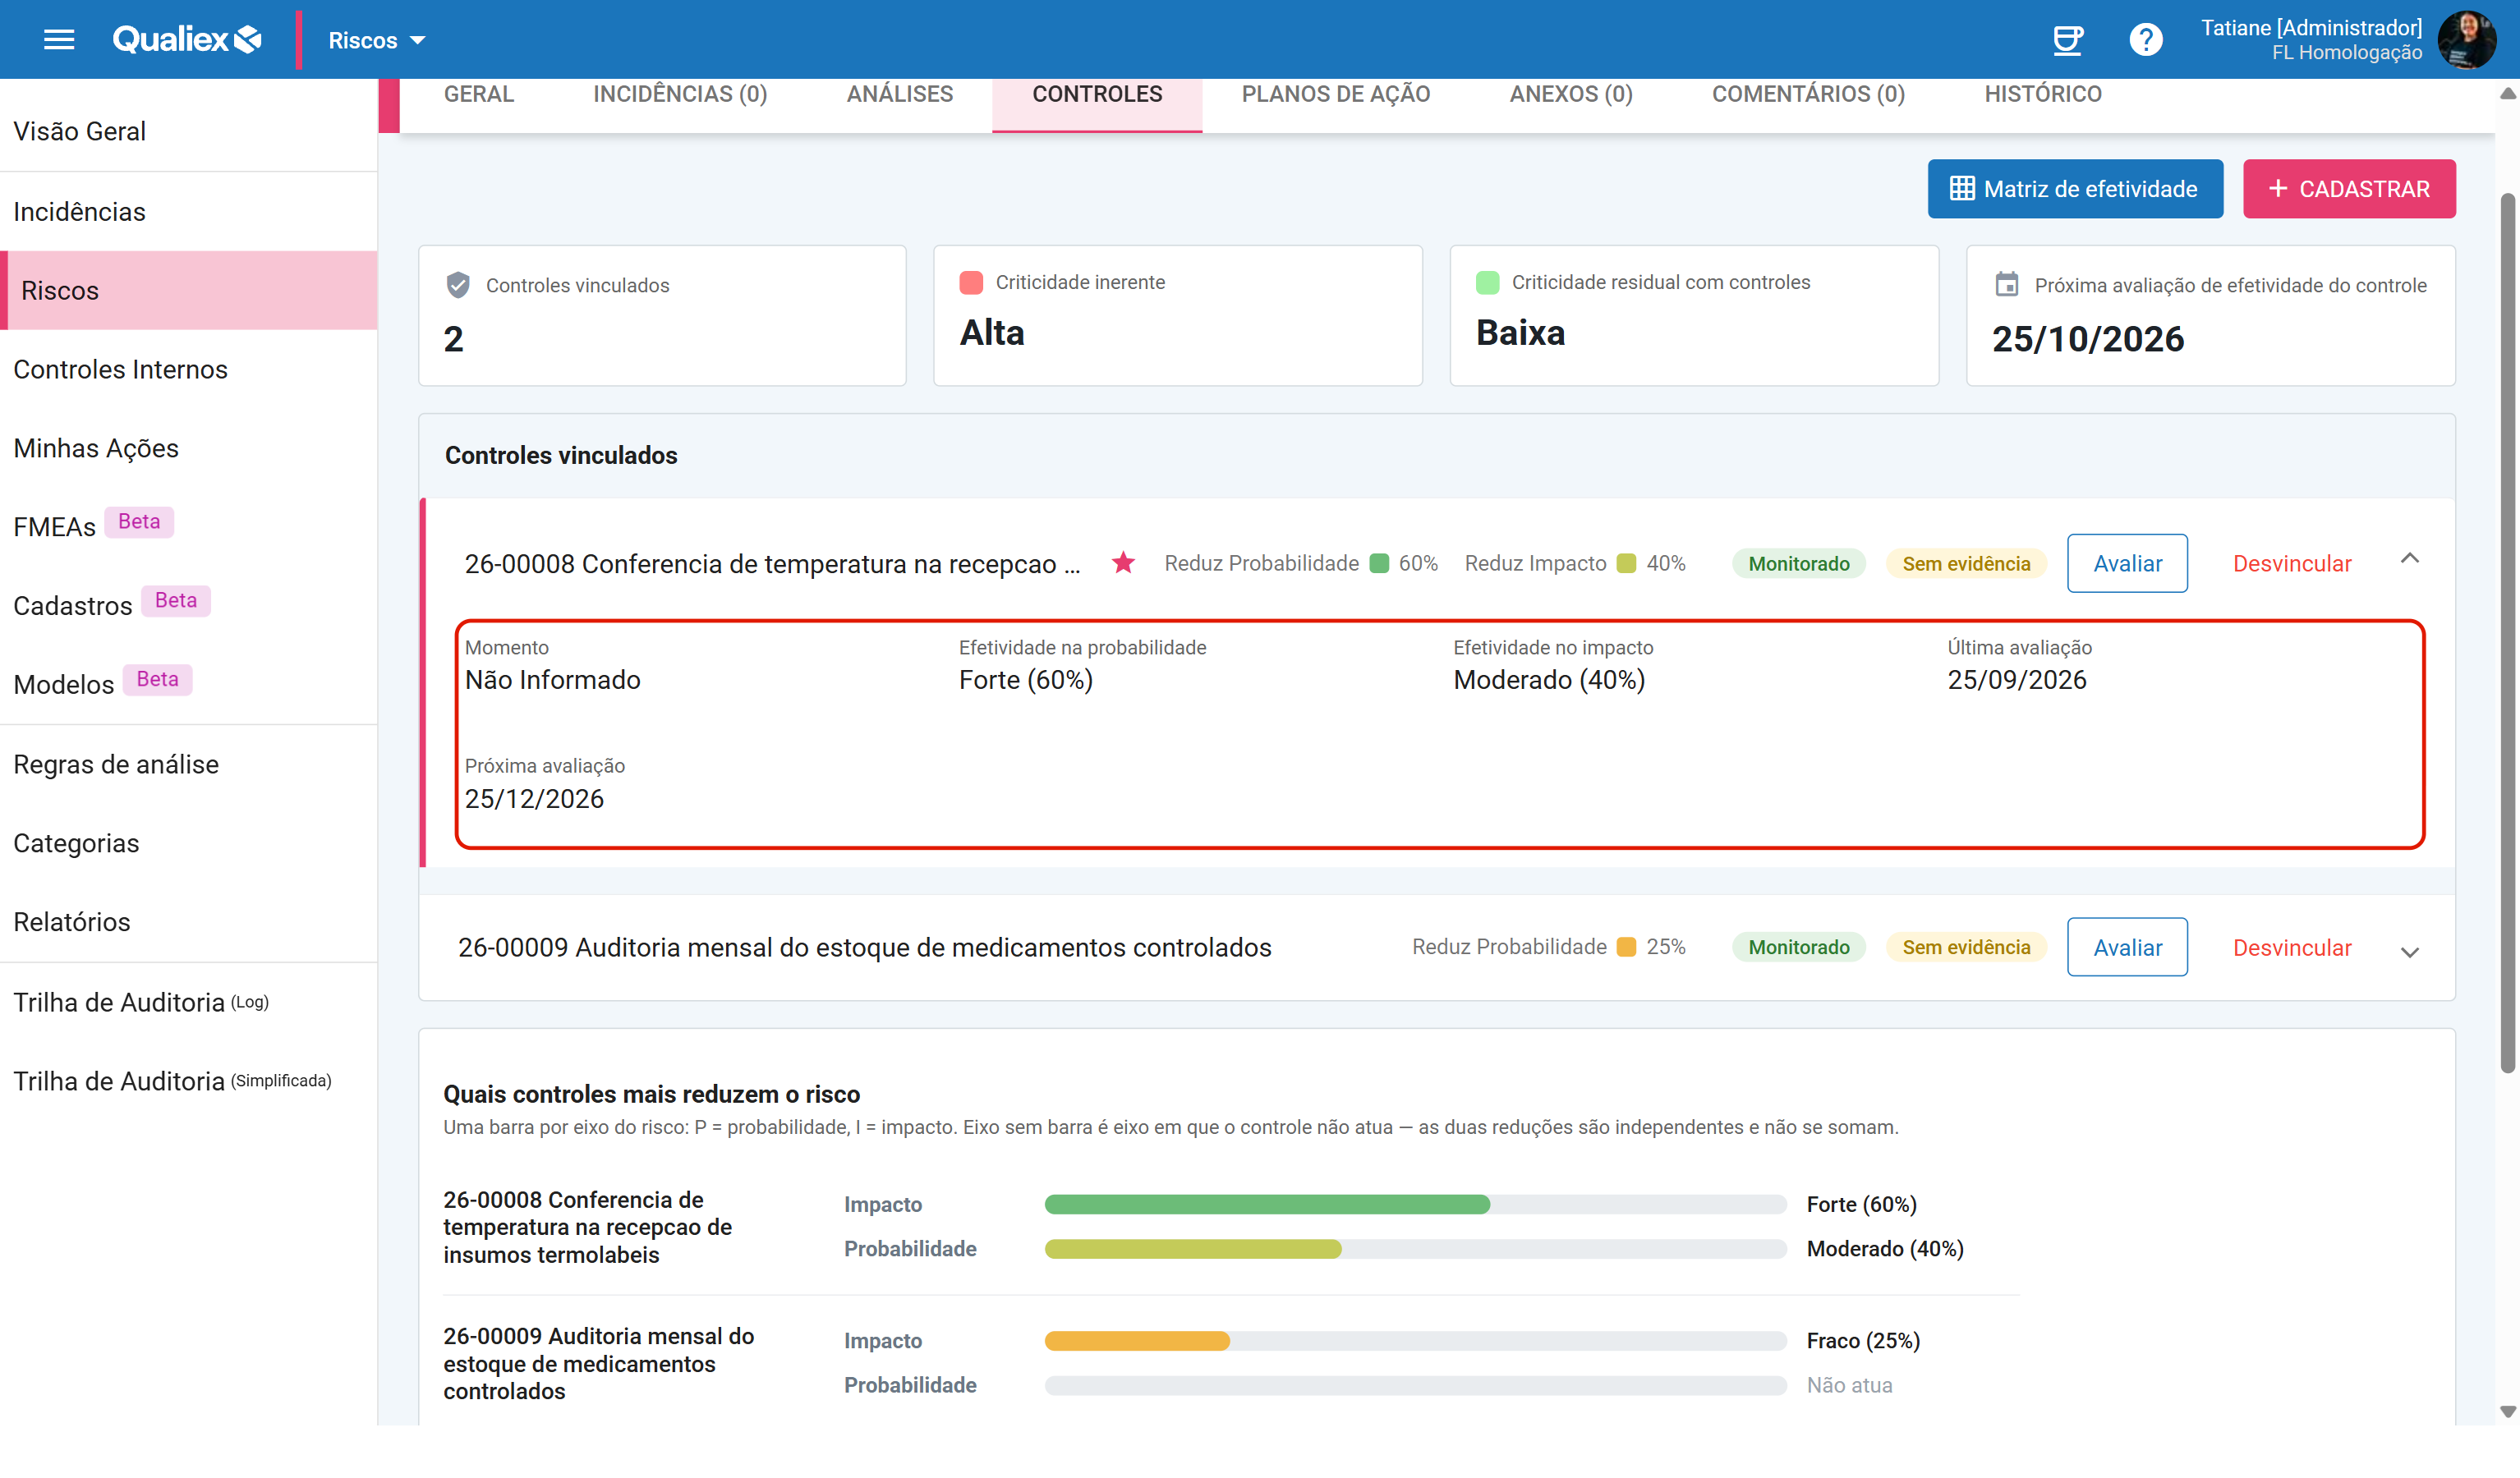This screenshot has width=2520, height=1478.
Task: Open Trilha de Auditoria (Log)
Action: (x=189, y=1002)
